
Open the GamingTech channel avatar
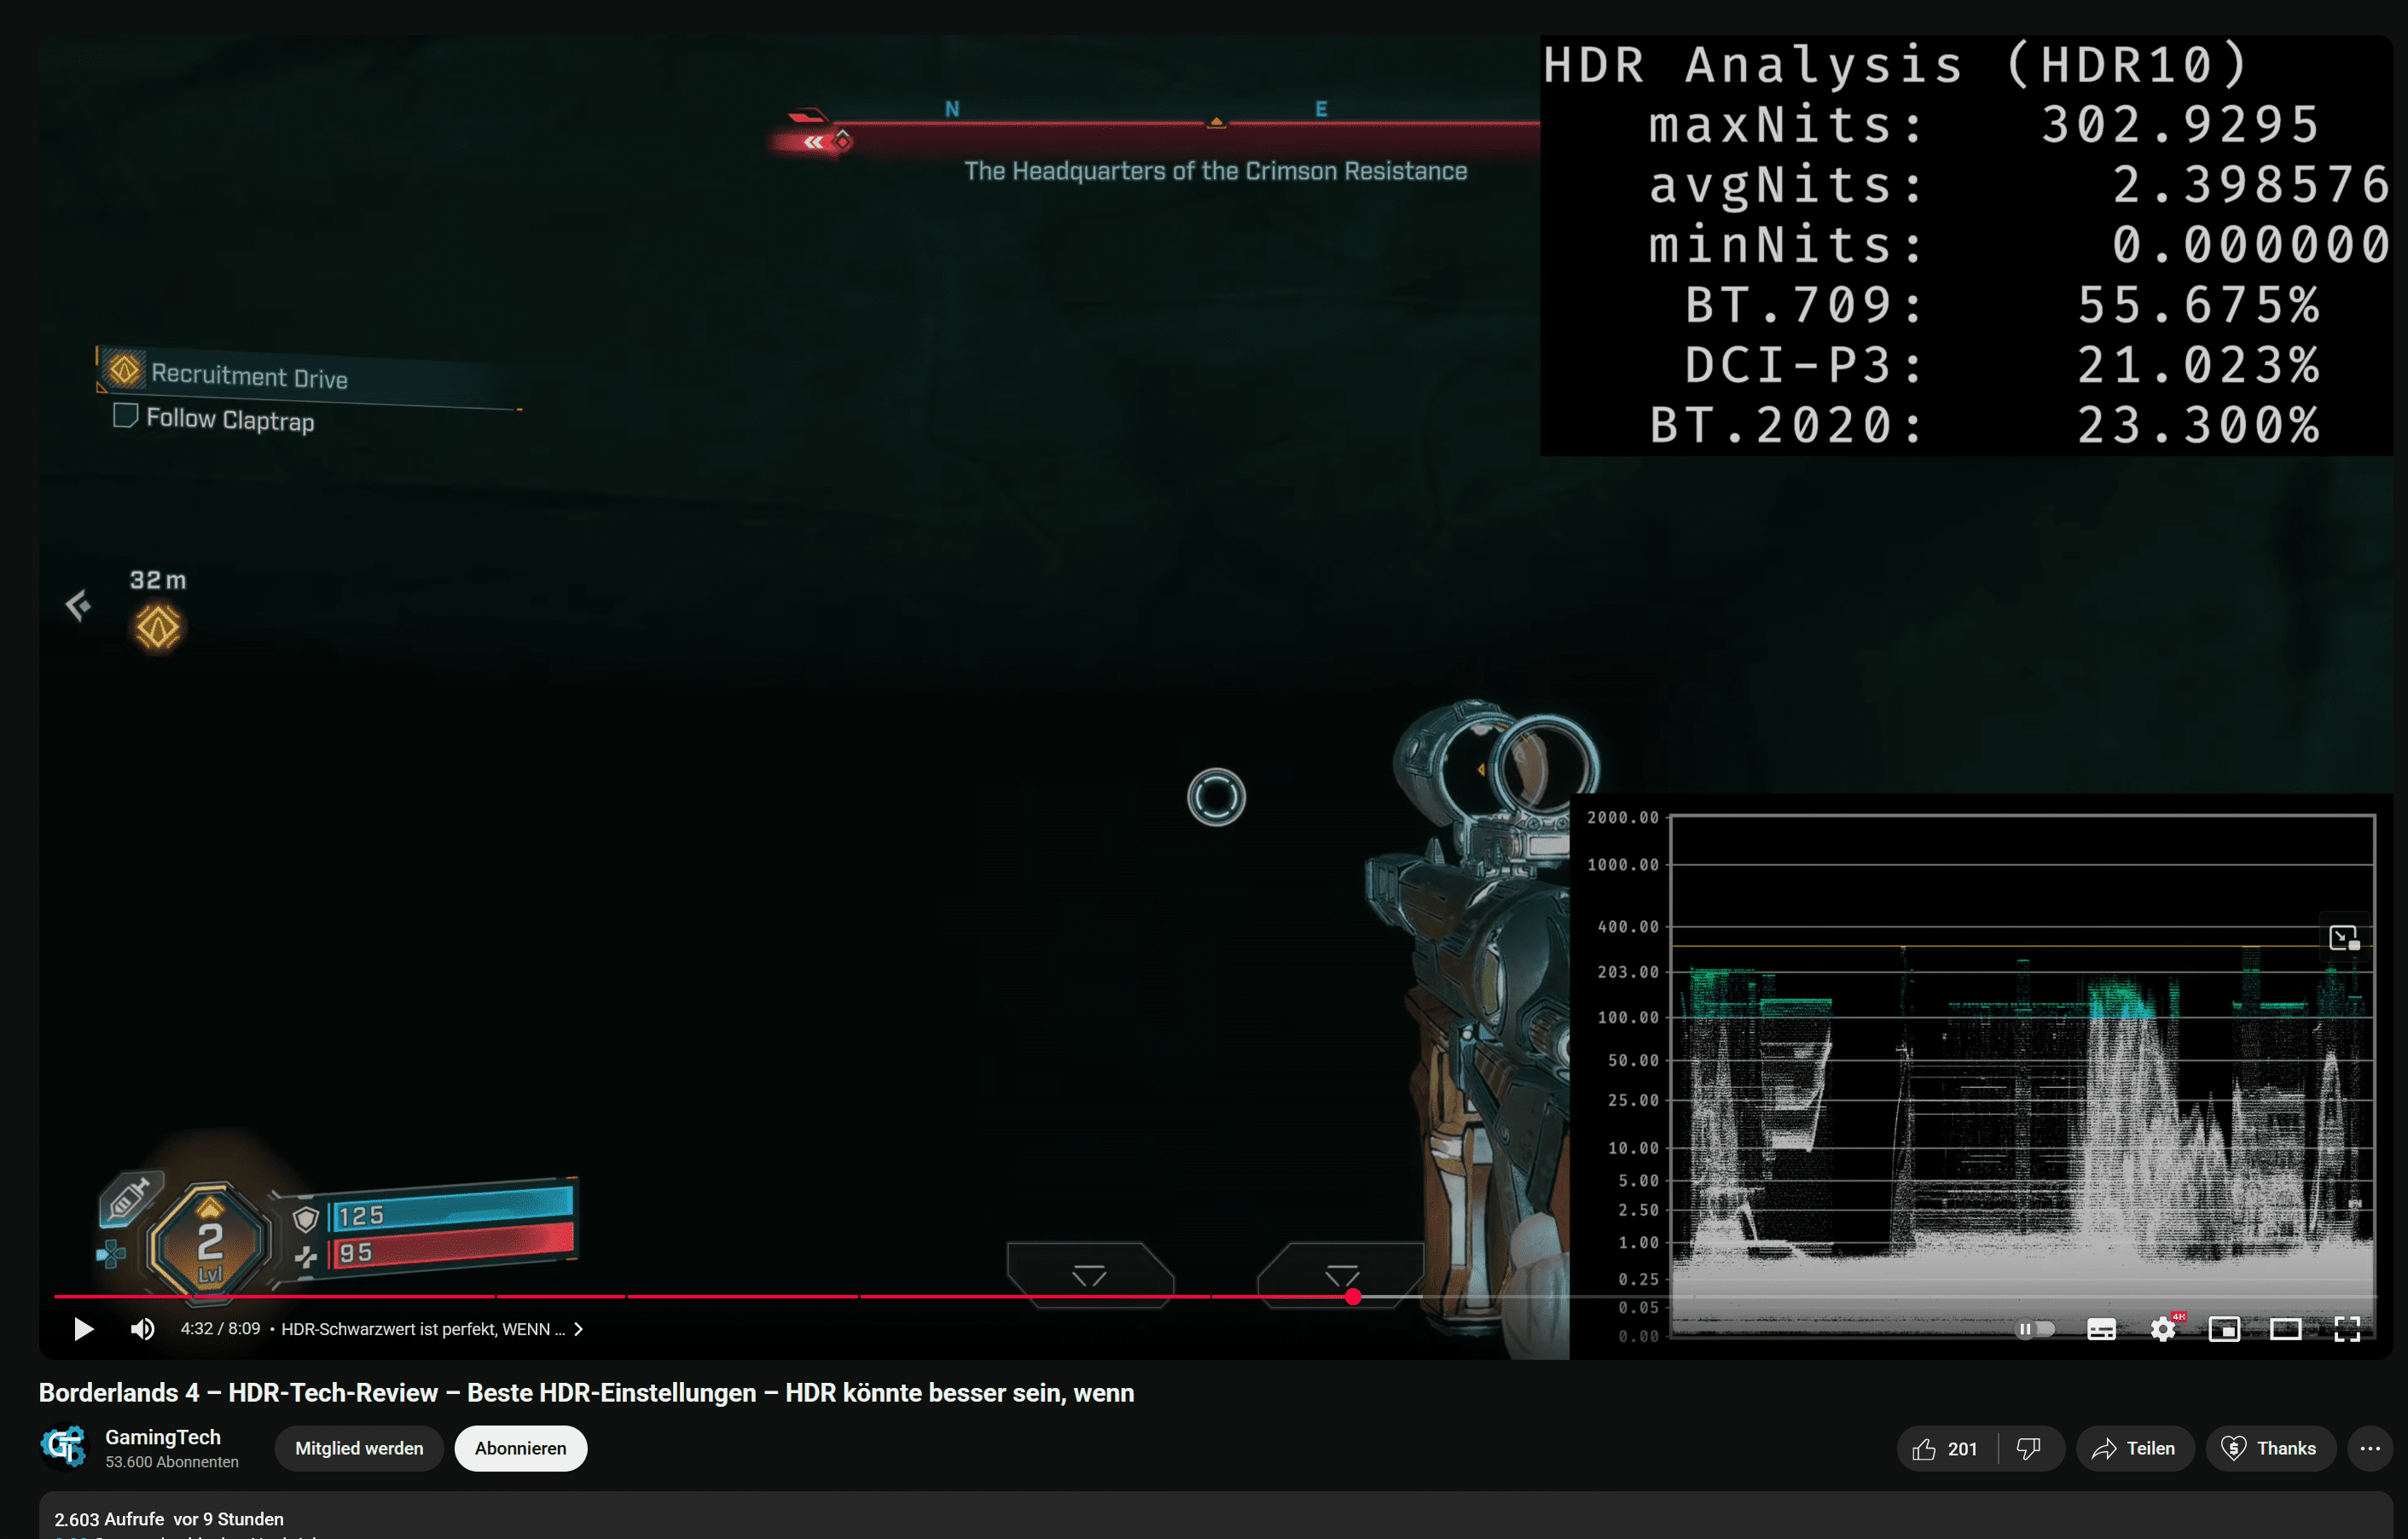coord(64,1447)
